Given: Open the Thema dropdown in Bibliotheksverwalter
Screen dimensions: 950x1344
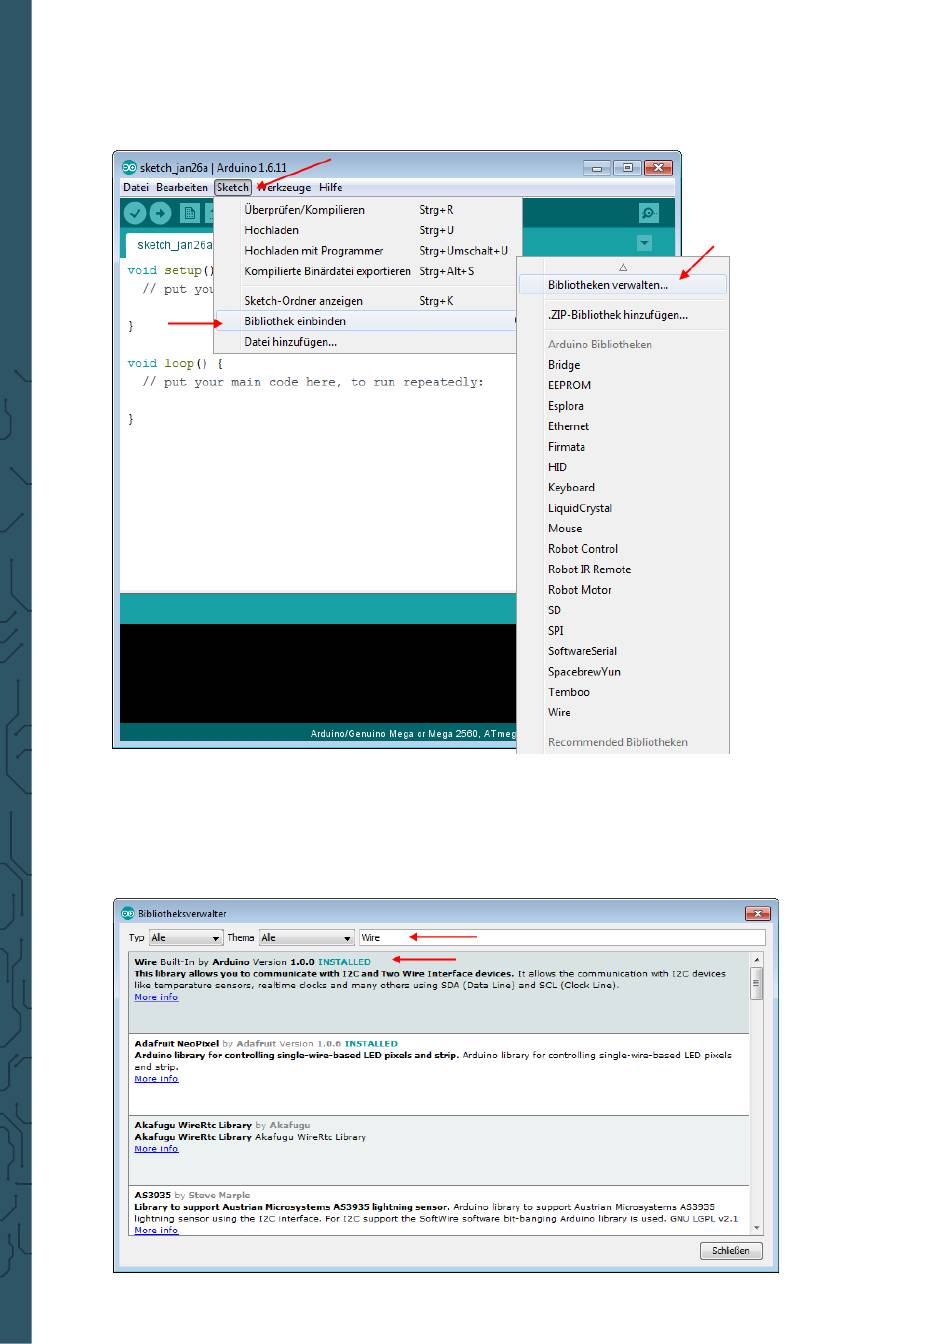Looking at the screenshot, I should [307, 938].
